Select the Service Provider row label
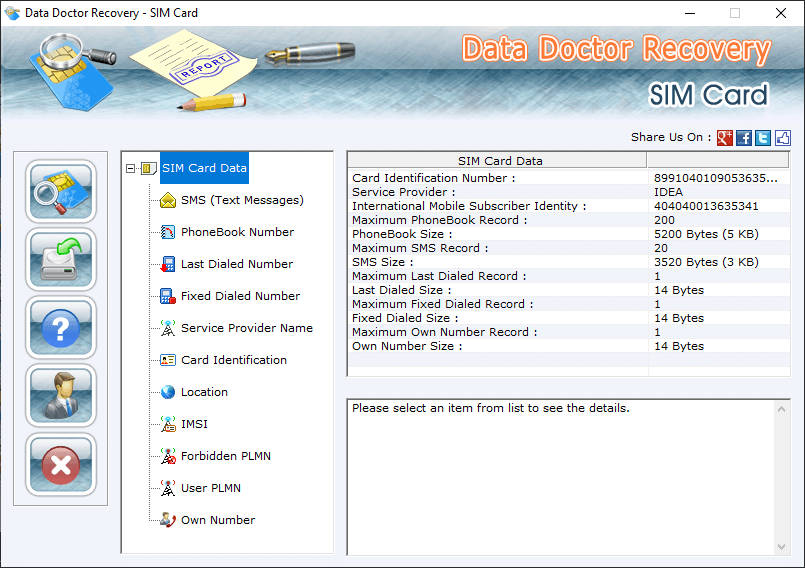Image resolution: width=805 pixels, height=568 pixels. click(404, 192)
